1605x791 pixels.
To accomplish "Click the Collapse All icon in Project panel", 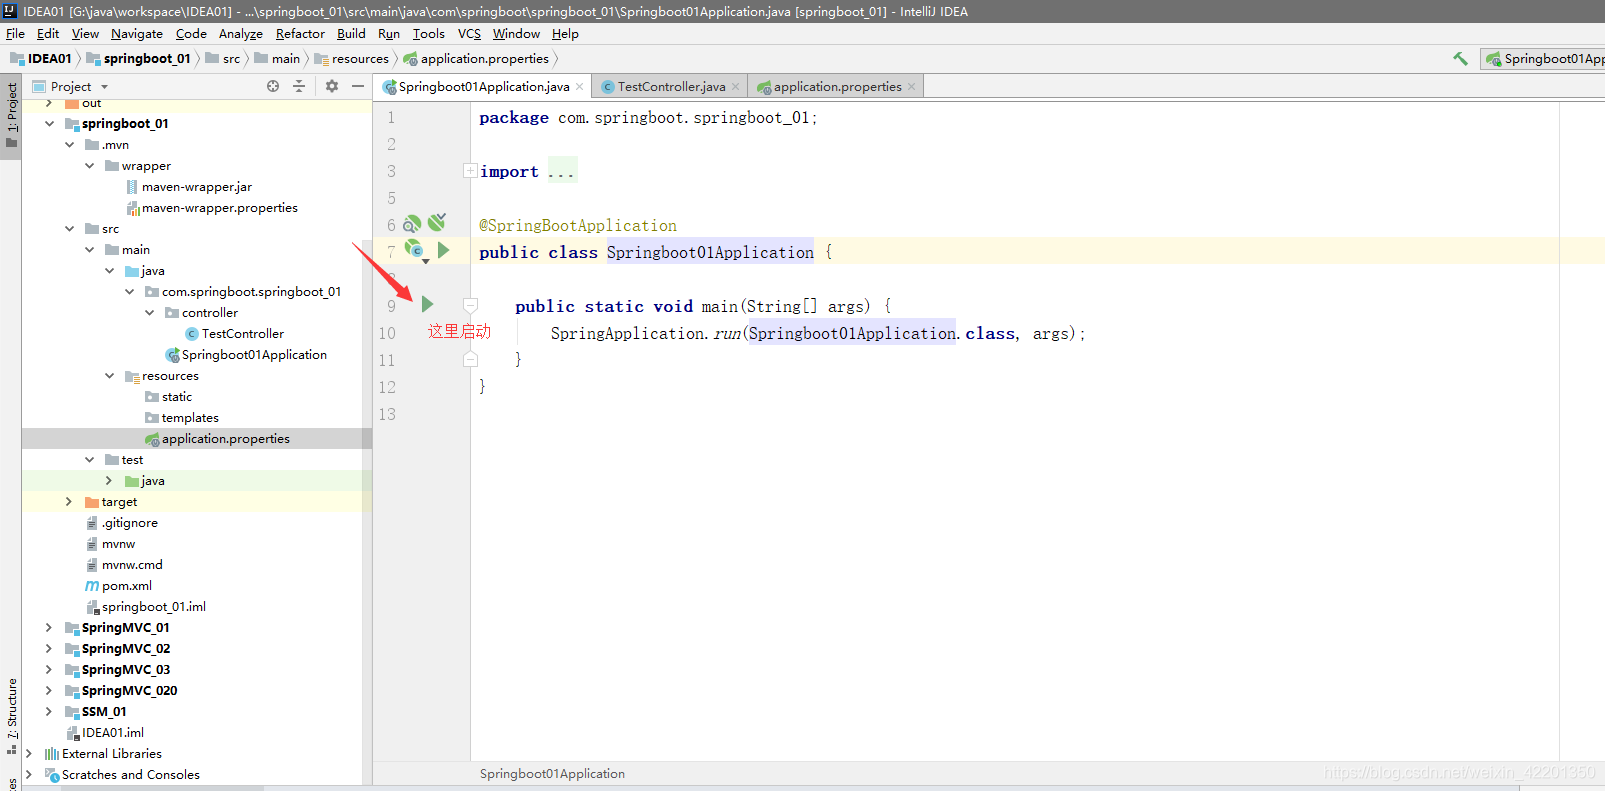I will 298,86.
